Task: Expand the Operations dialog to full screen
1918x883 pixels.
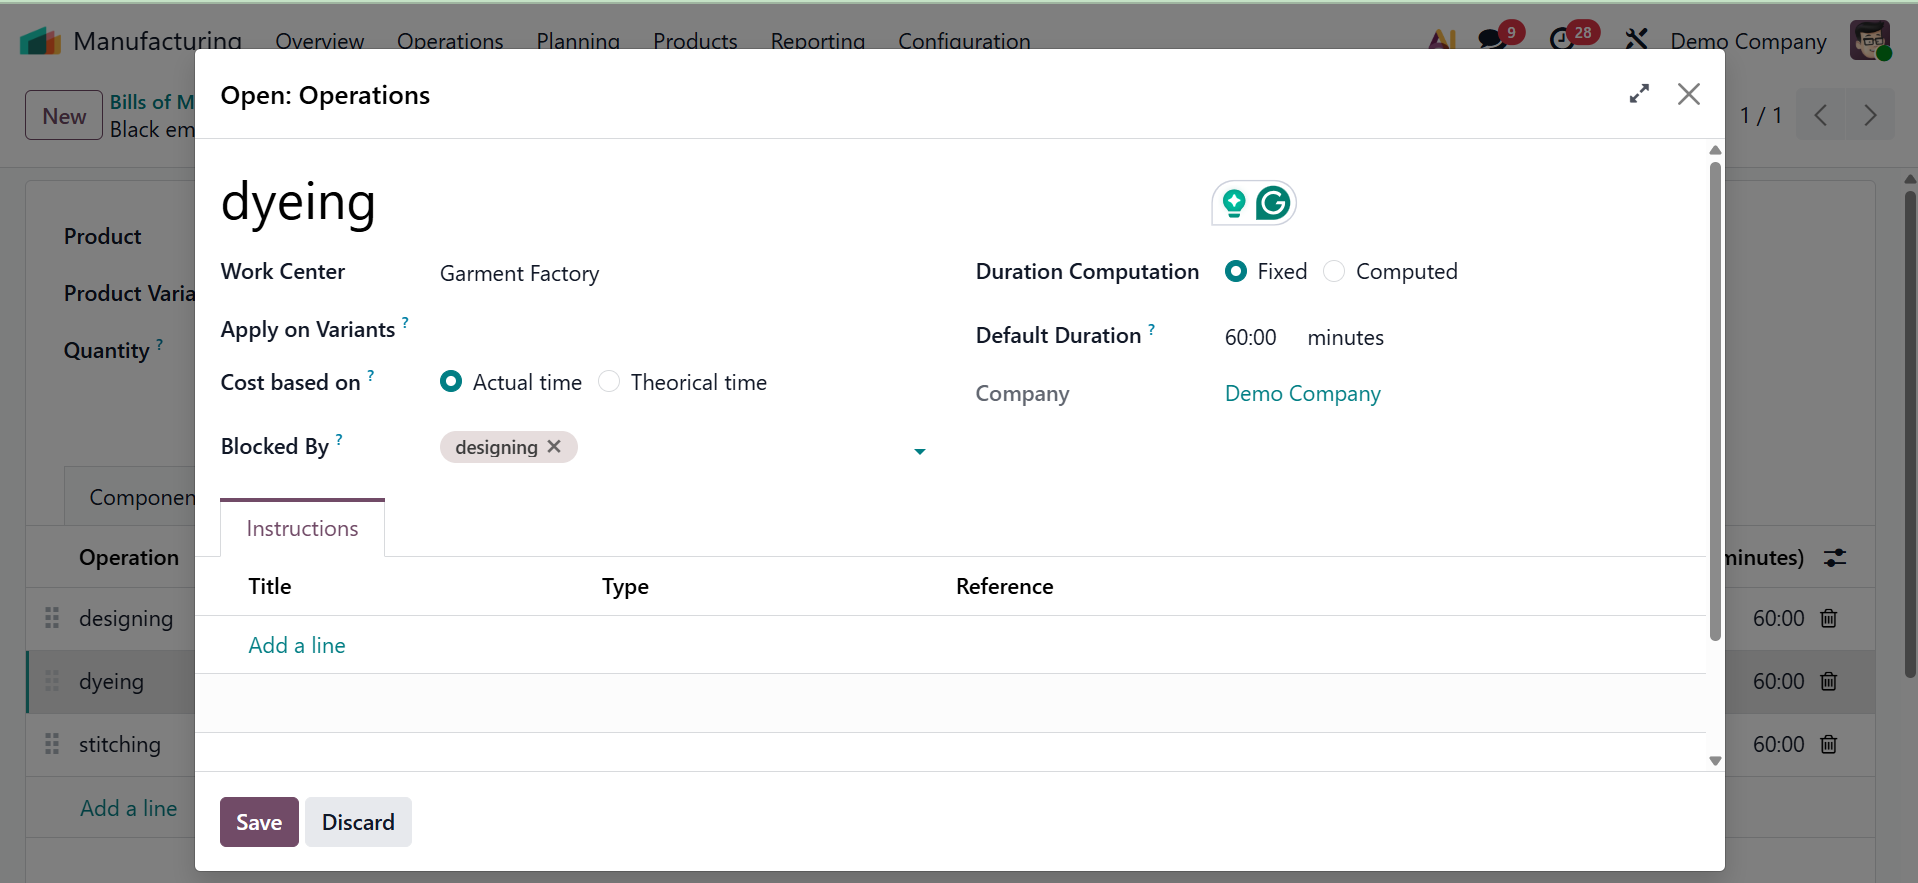Action: 1639,94
